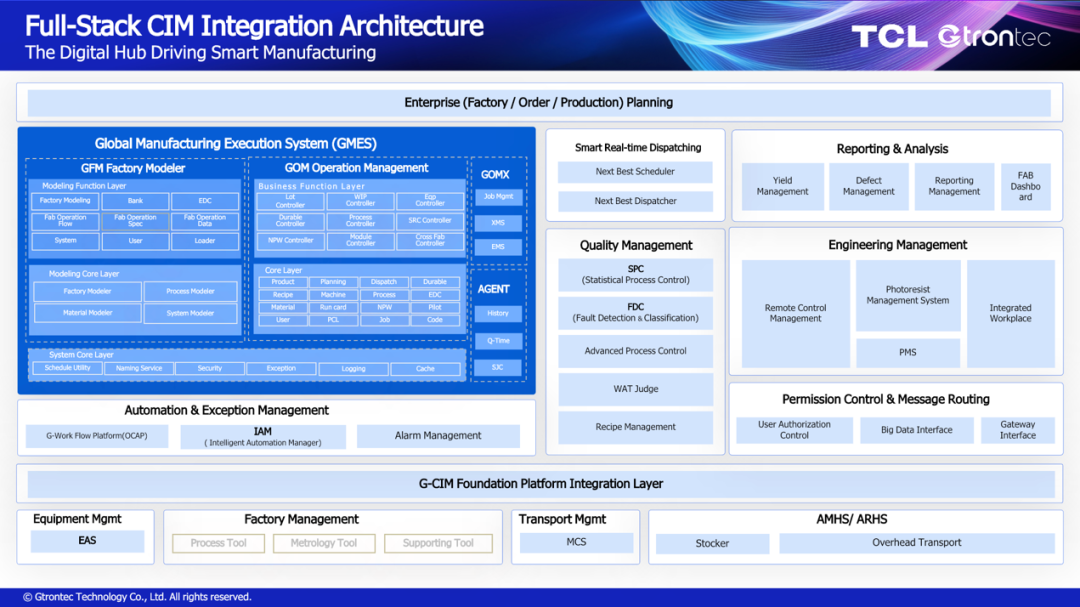This screenshot has width=1080, height=607.
Task: Select the SPC Statistical Process Control box
Action: click(x=635, y=274)
